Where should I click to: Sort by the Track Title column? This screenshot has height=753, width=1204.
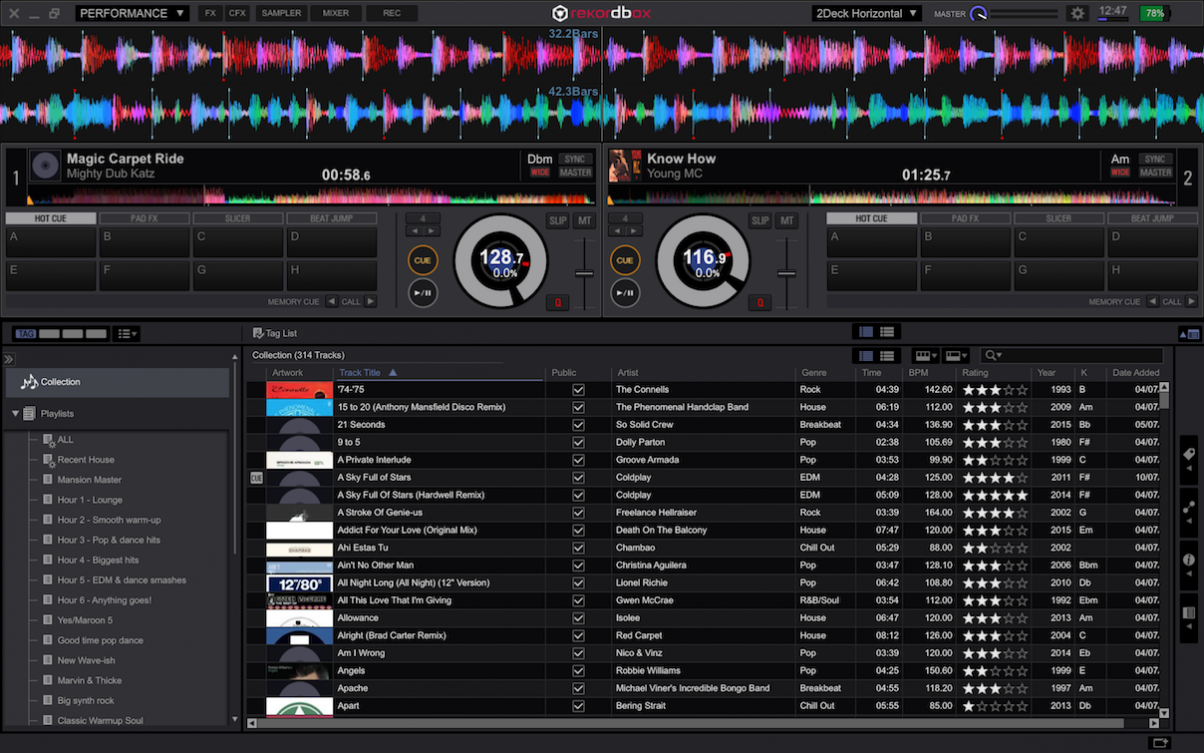click(440, 372)
